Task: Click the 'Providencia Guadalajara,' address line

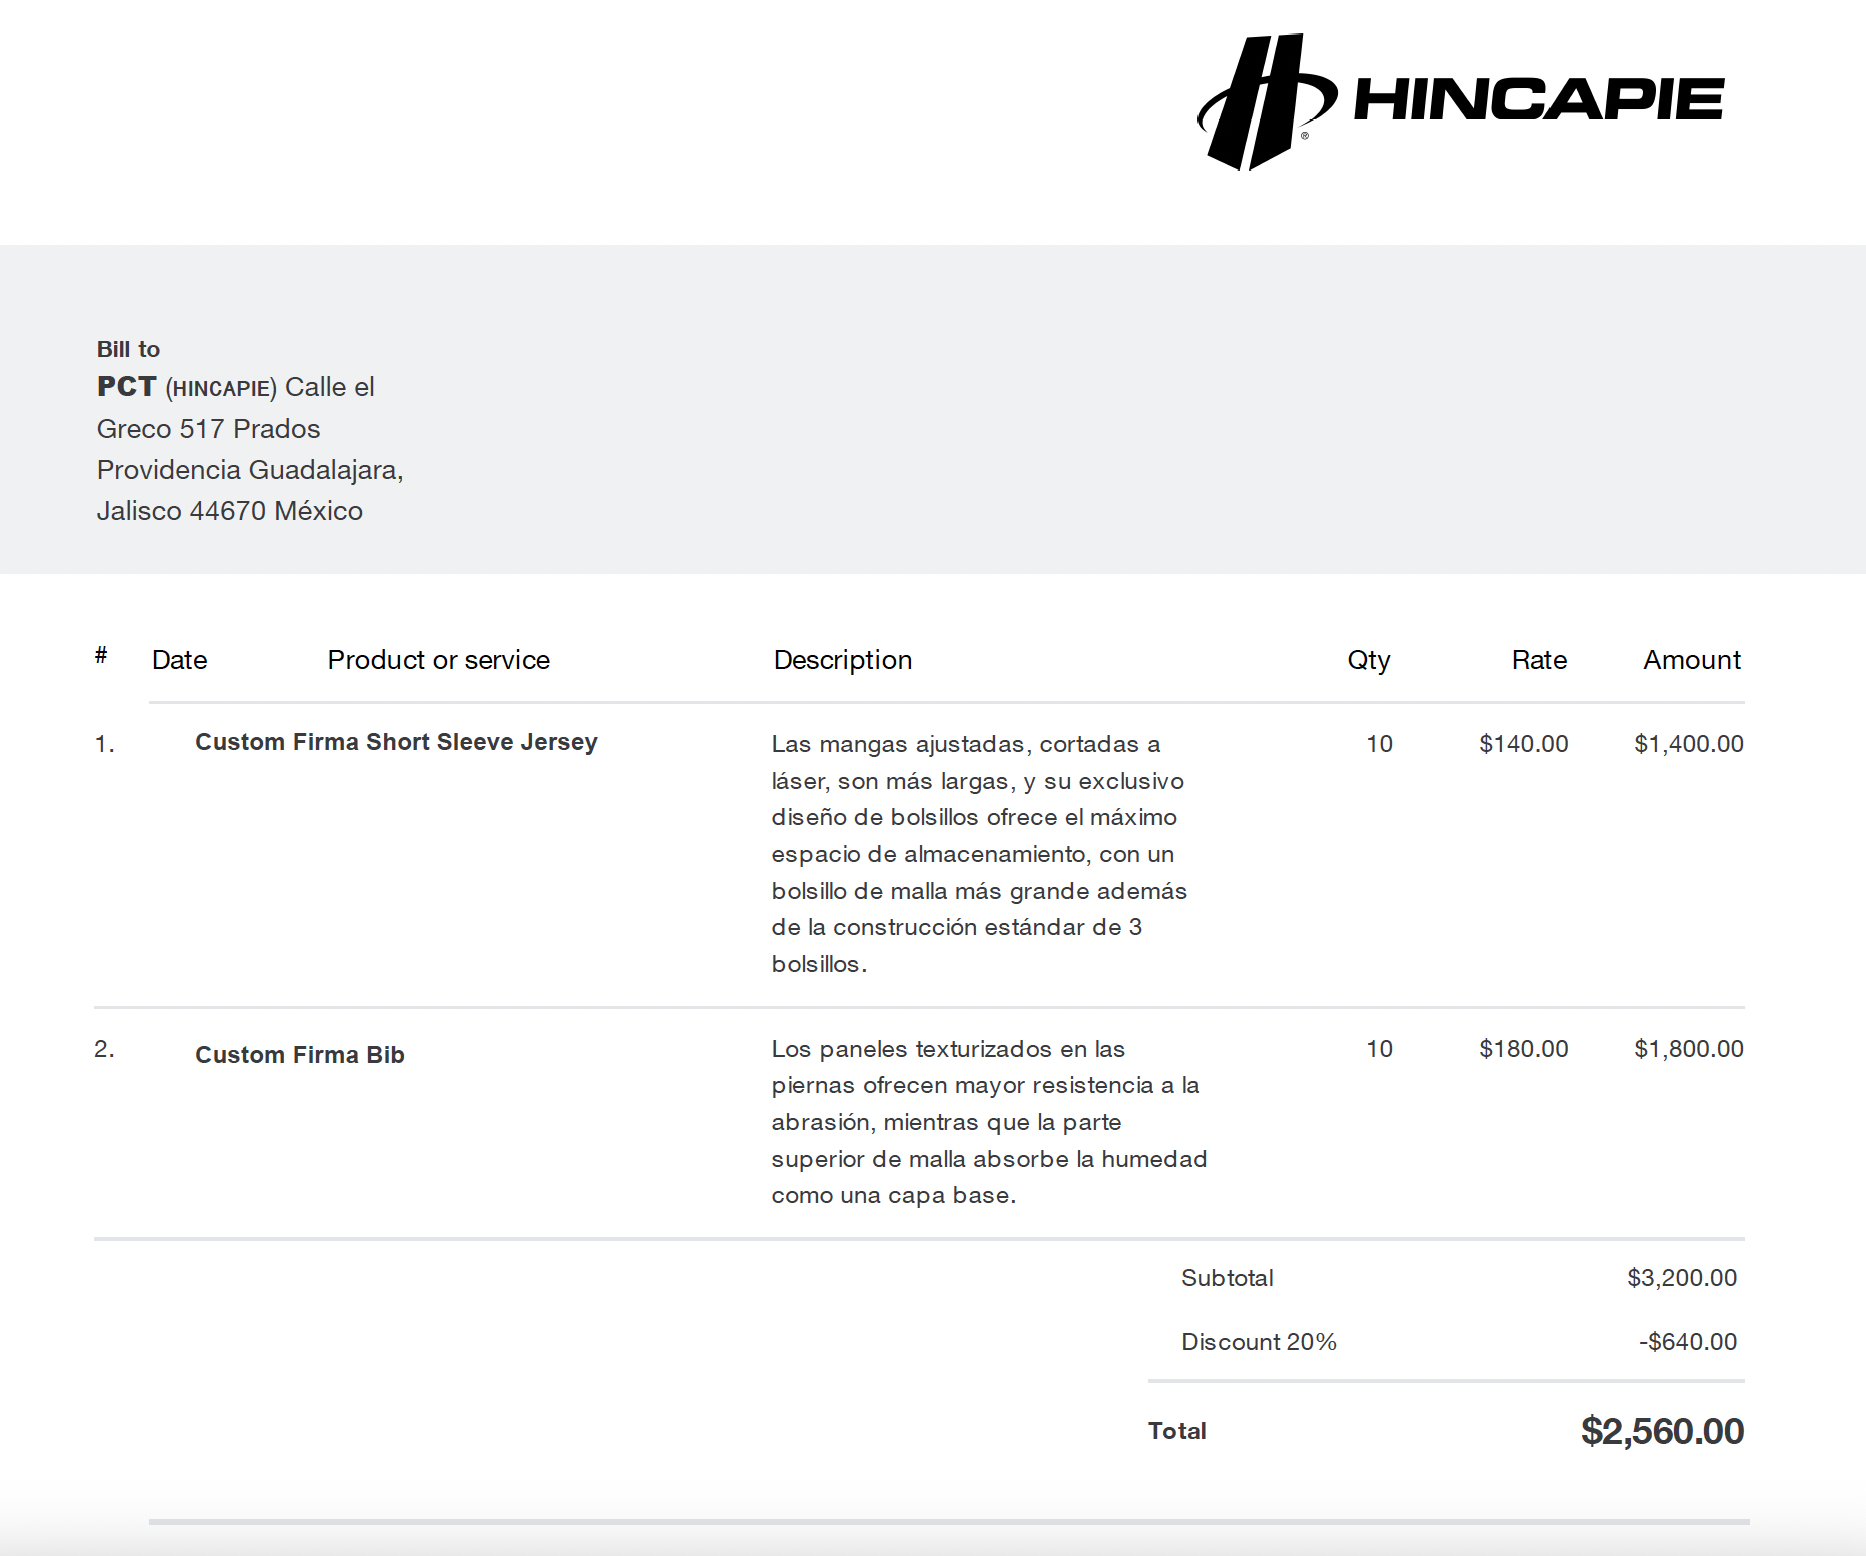Action: (x=250, y=470)
